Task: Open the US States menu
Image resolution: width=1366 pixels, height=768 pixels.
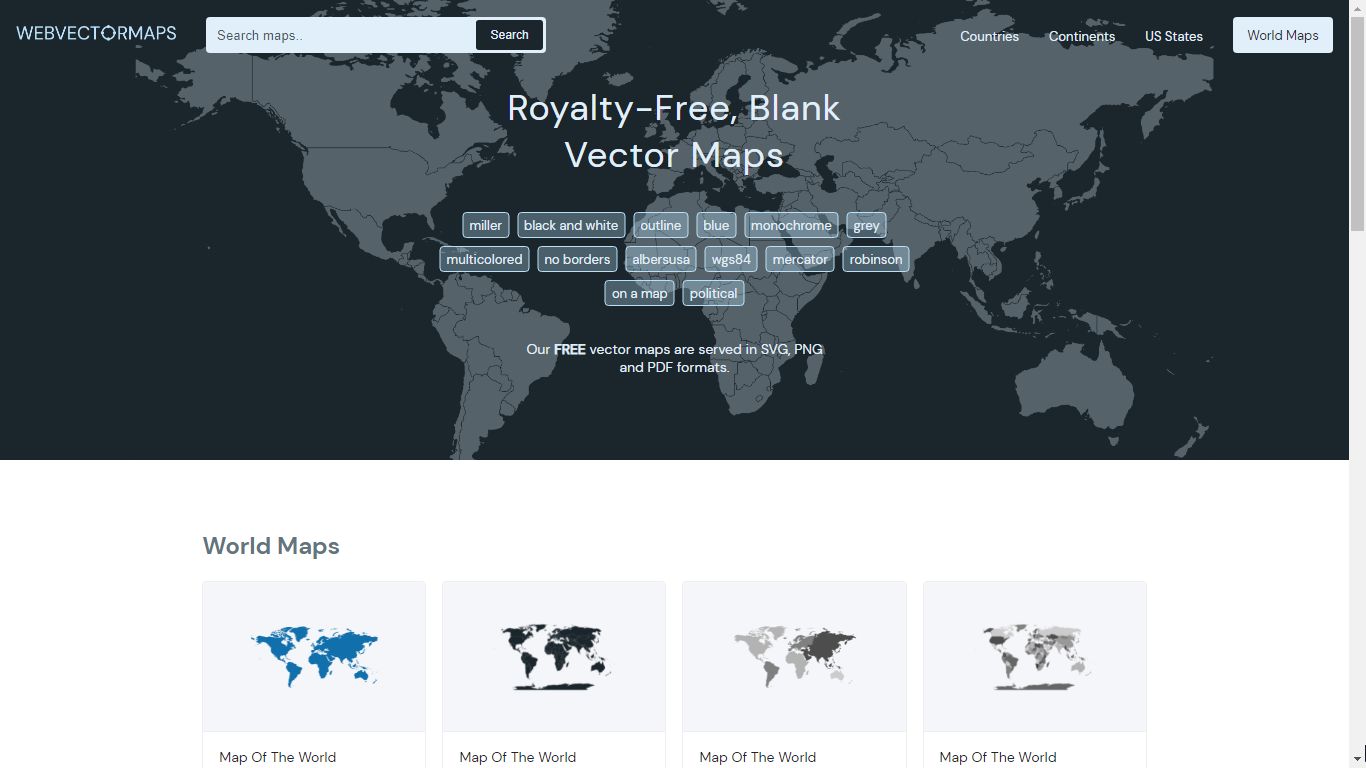Action: pyautogui.click(x=1173, y=36)
